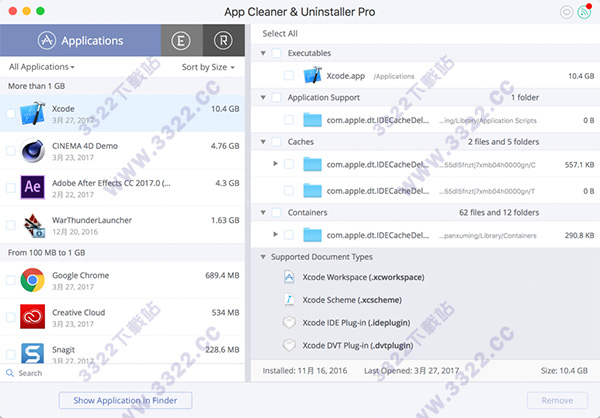Click the Snagit app icon
The width and height of the screenshot is (600, 418).
33,353
